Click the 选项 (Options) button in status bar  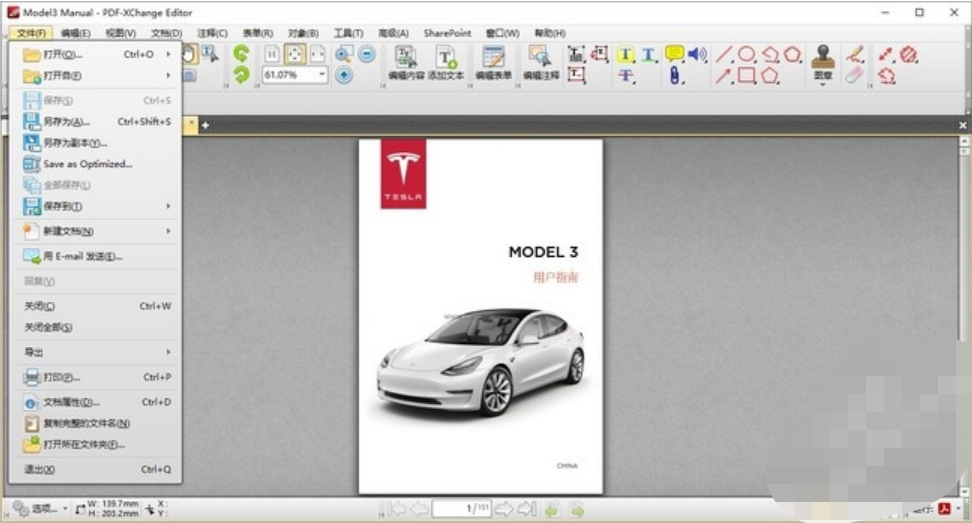tap(37, 509)
